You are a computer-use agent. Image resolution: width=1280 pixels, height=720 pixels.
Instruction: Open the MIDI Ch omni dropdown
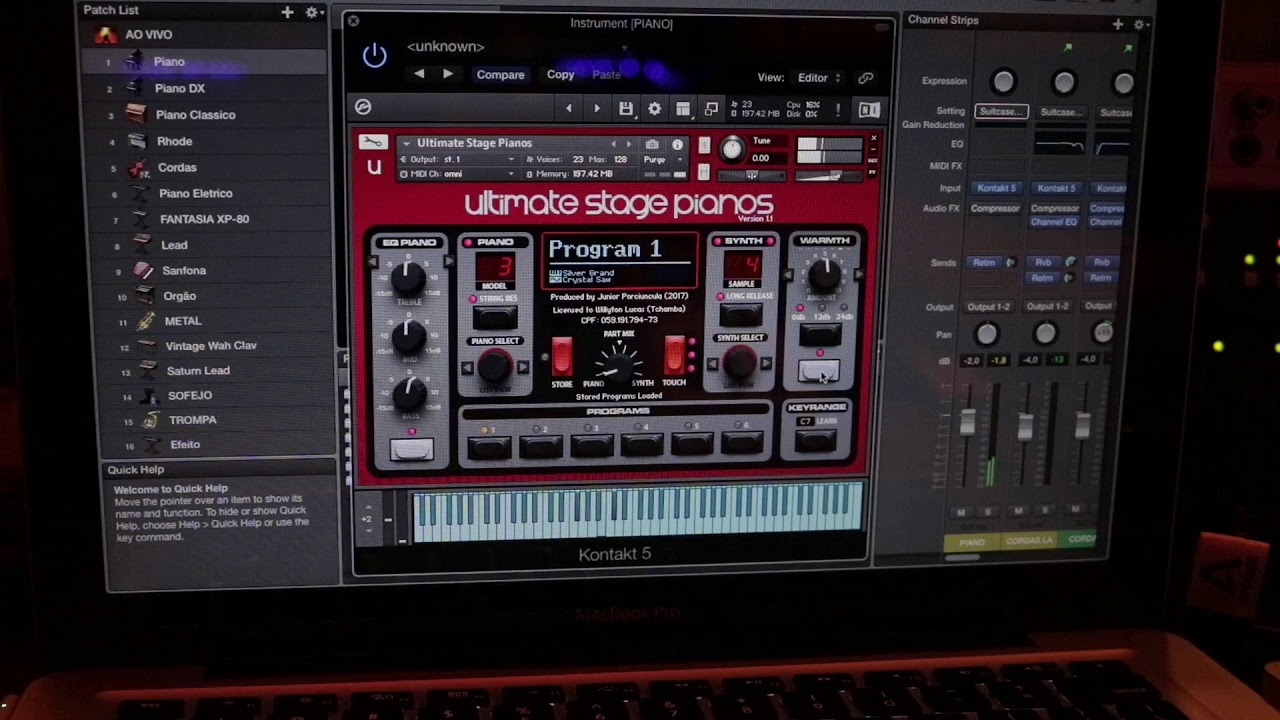459,174
